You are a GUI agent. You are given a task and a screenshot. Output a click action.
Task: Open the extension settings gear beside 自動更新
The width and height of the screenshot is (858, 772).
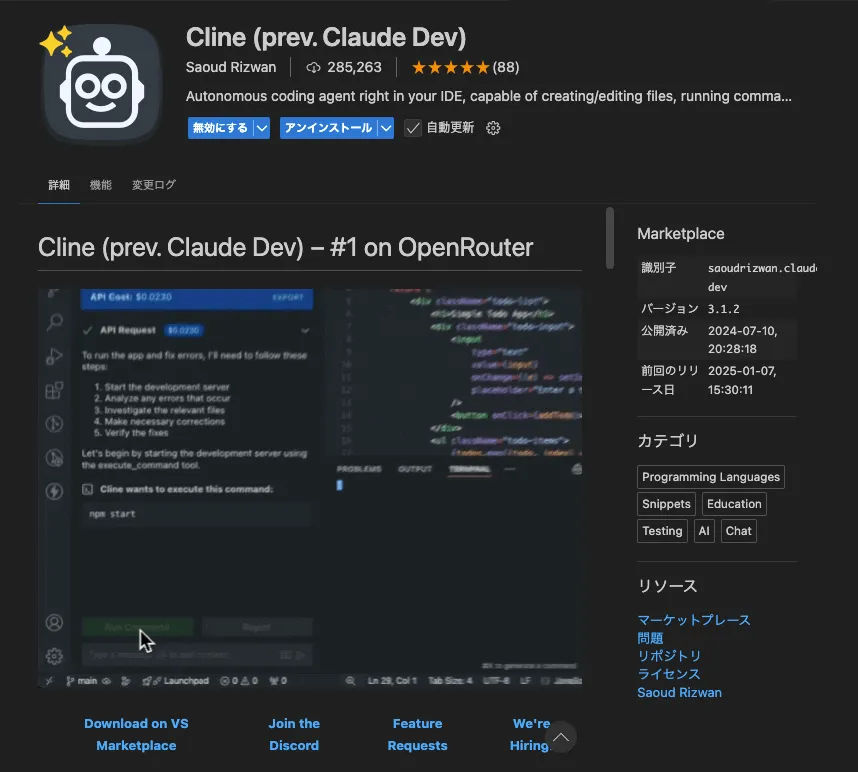point(493,128)
